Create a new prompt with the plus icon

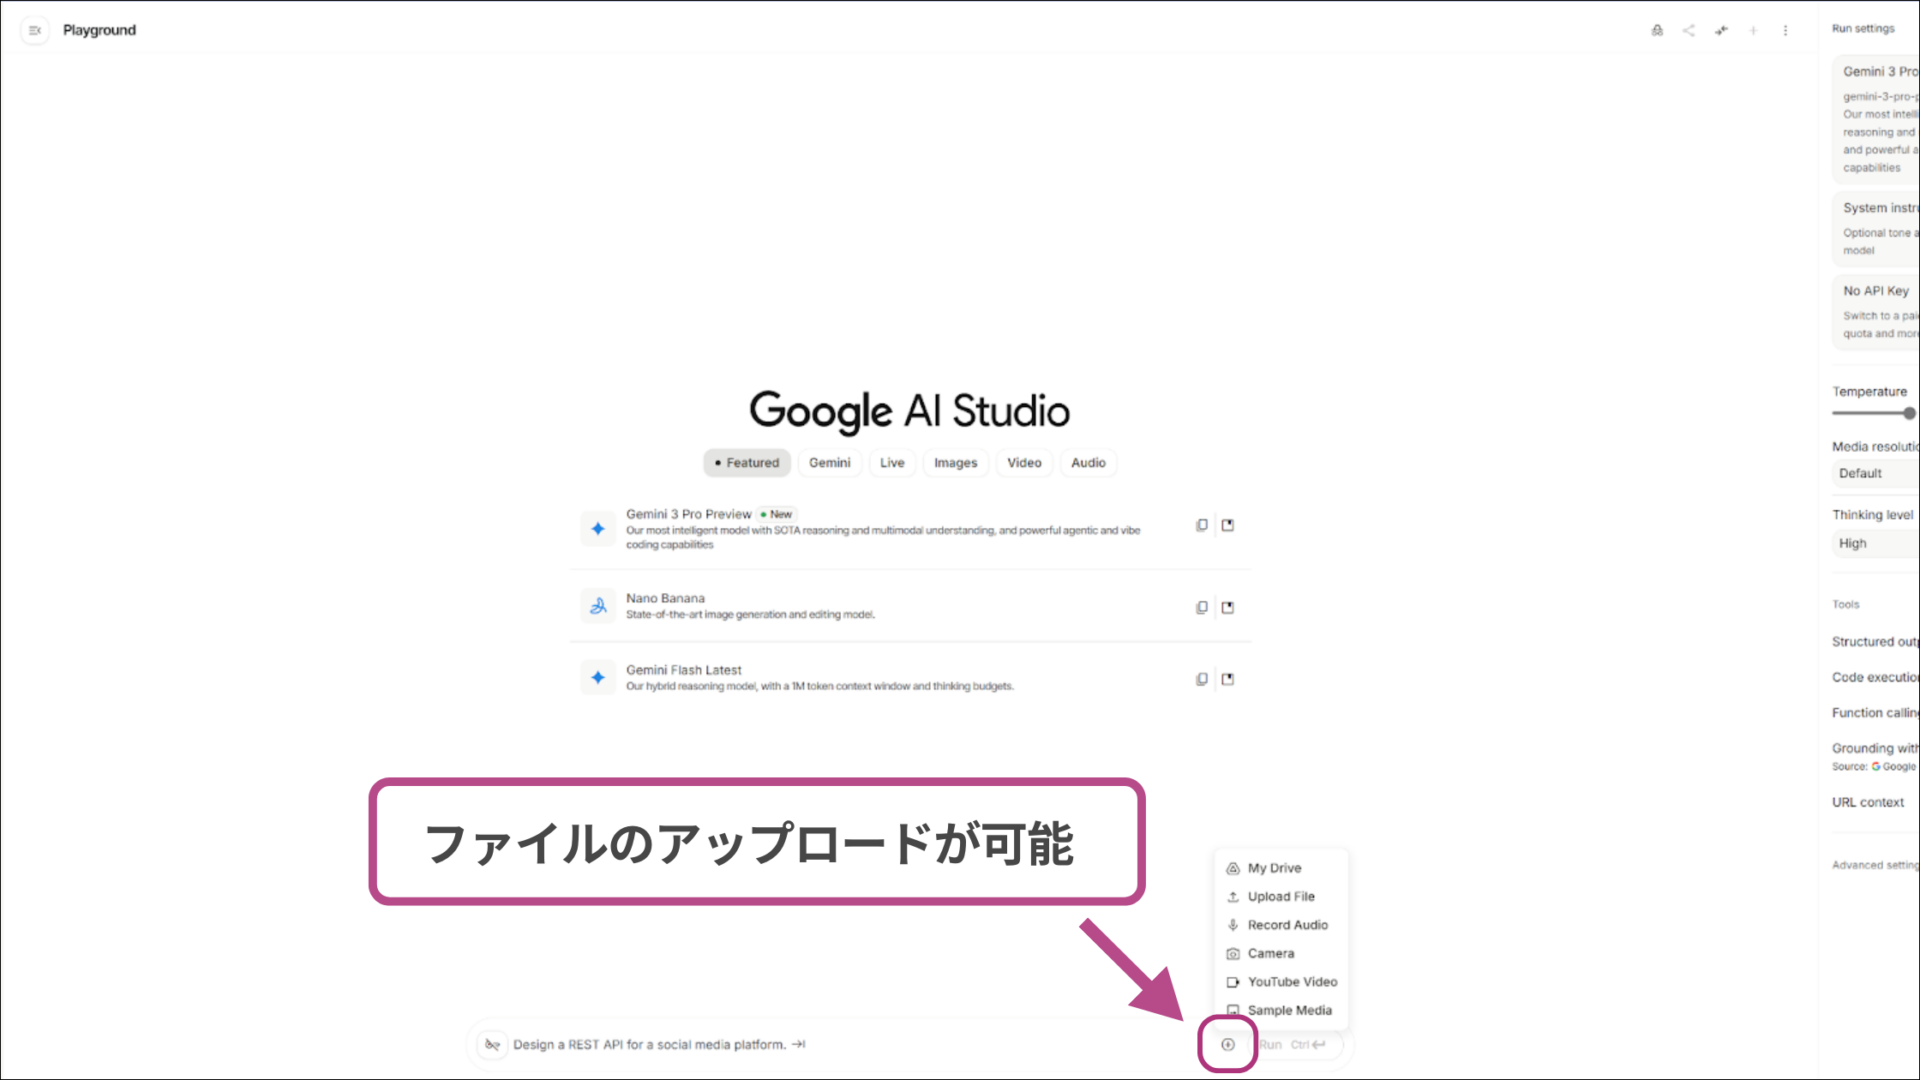point(1753,30)
